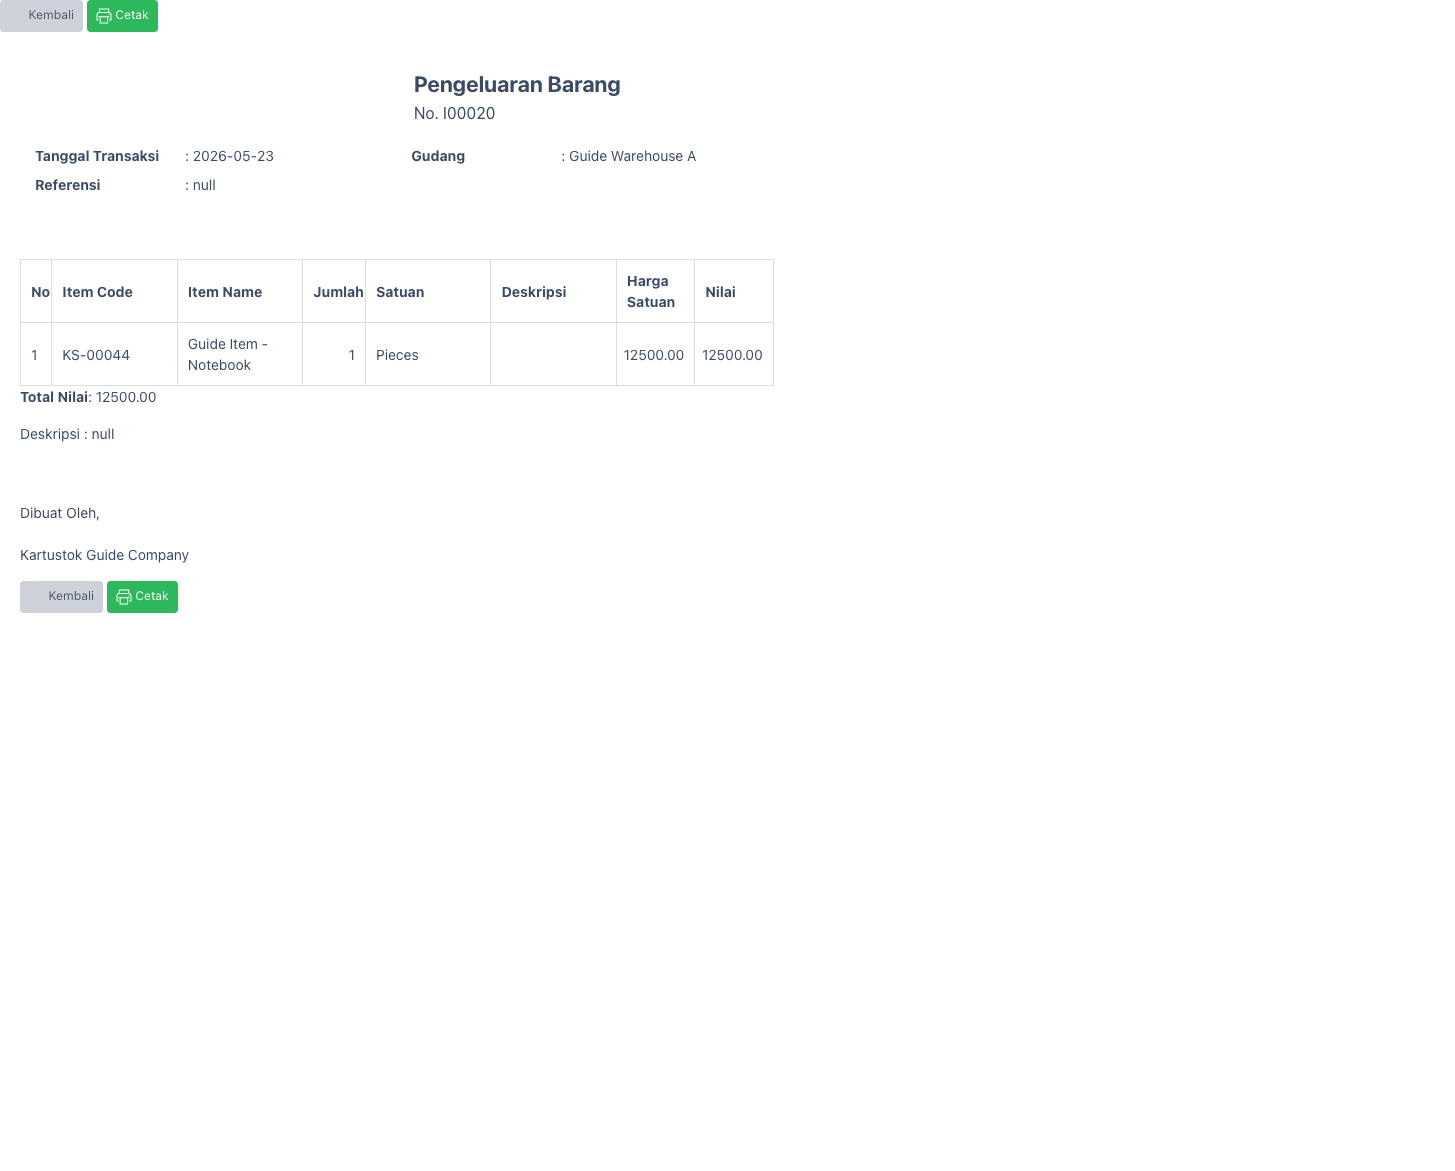Click the Tanggal Transaksi label
This screenshot has height=1171, width=1455.
97,156
